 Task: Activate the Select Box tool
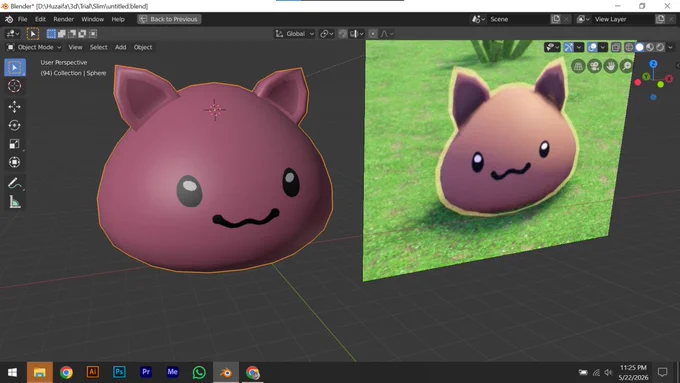[x=15, y=68]
